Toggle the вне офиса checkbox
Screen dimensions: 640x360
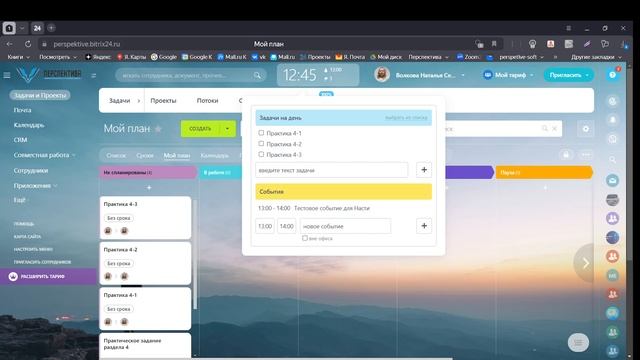pos(304,238)
